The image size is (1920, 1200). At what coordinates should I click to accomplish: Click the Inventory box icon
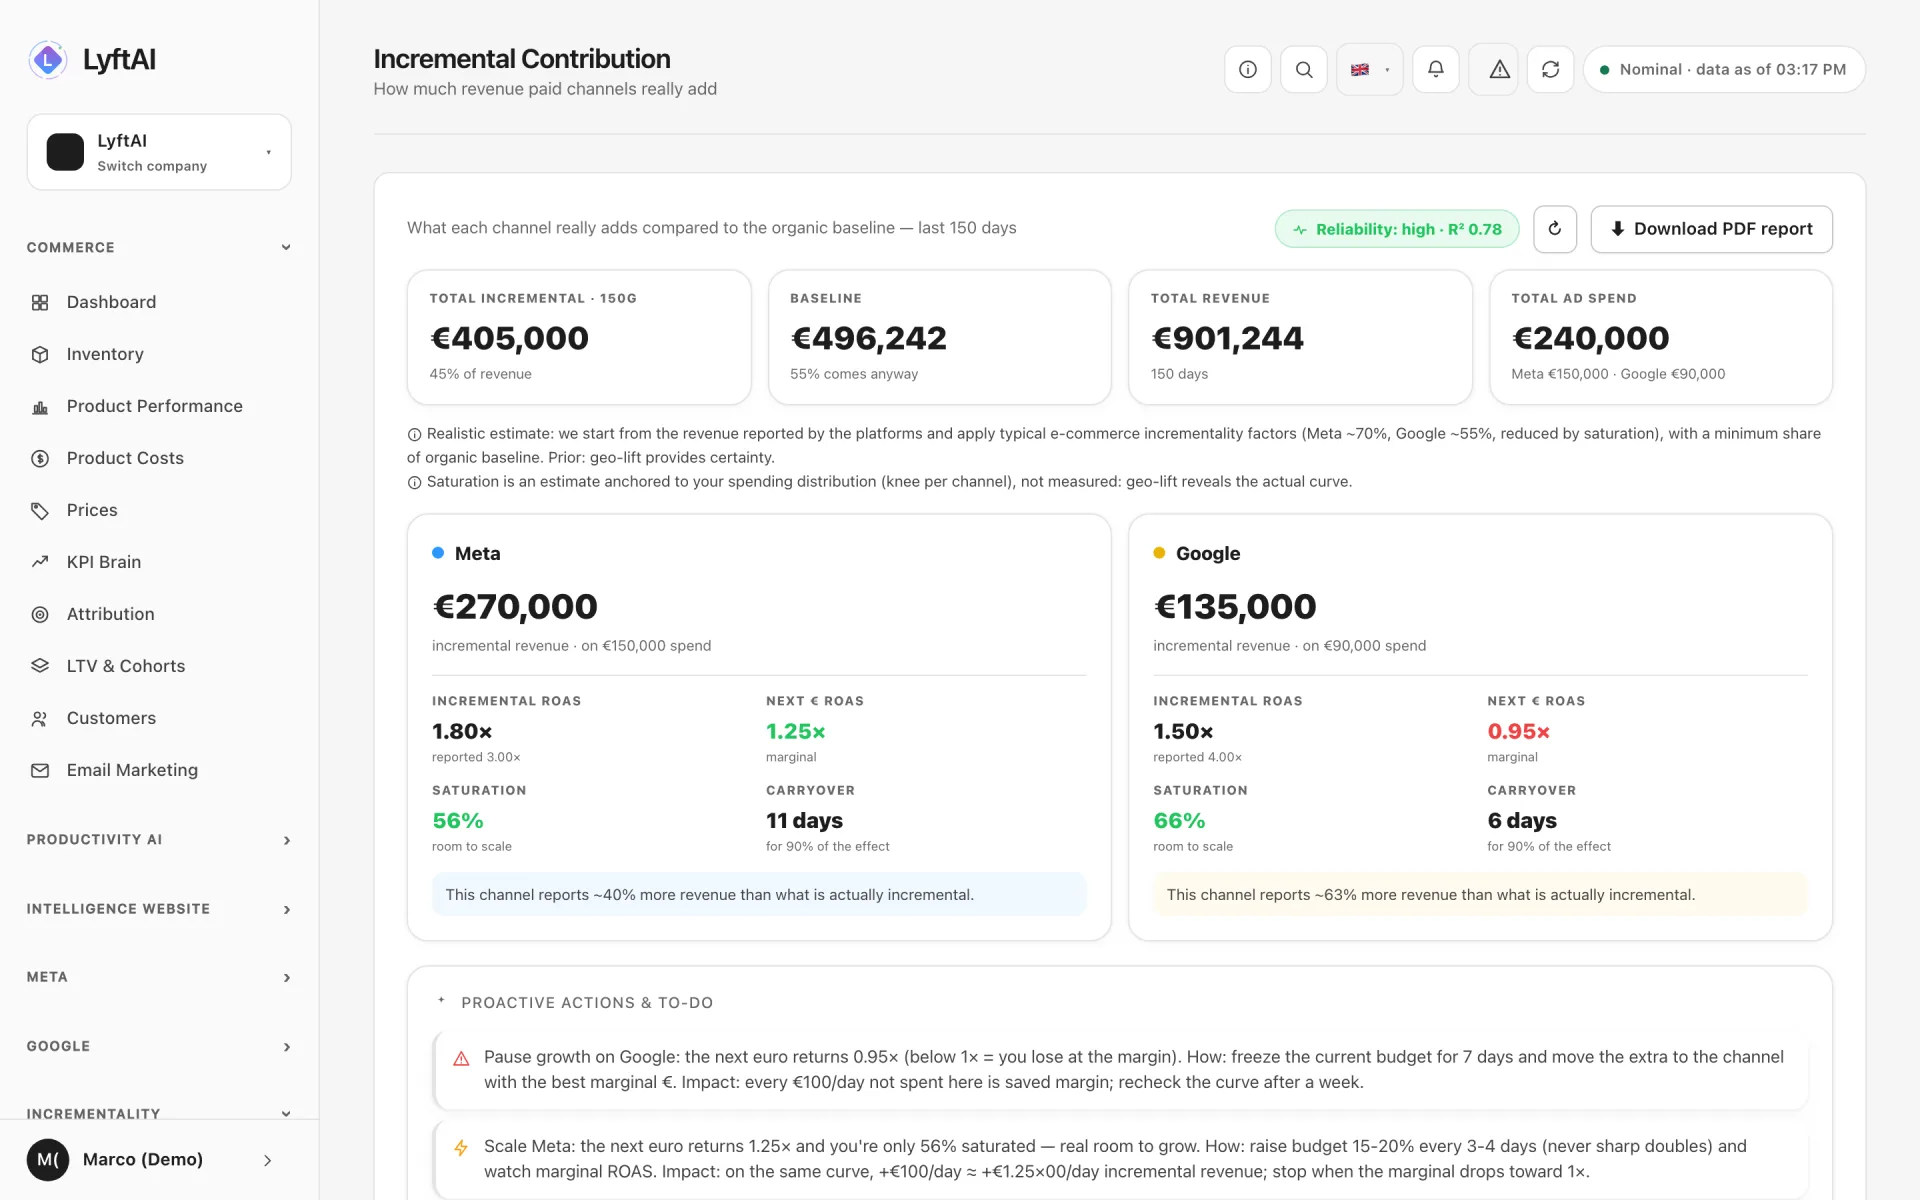tap(40, 355)
